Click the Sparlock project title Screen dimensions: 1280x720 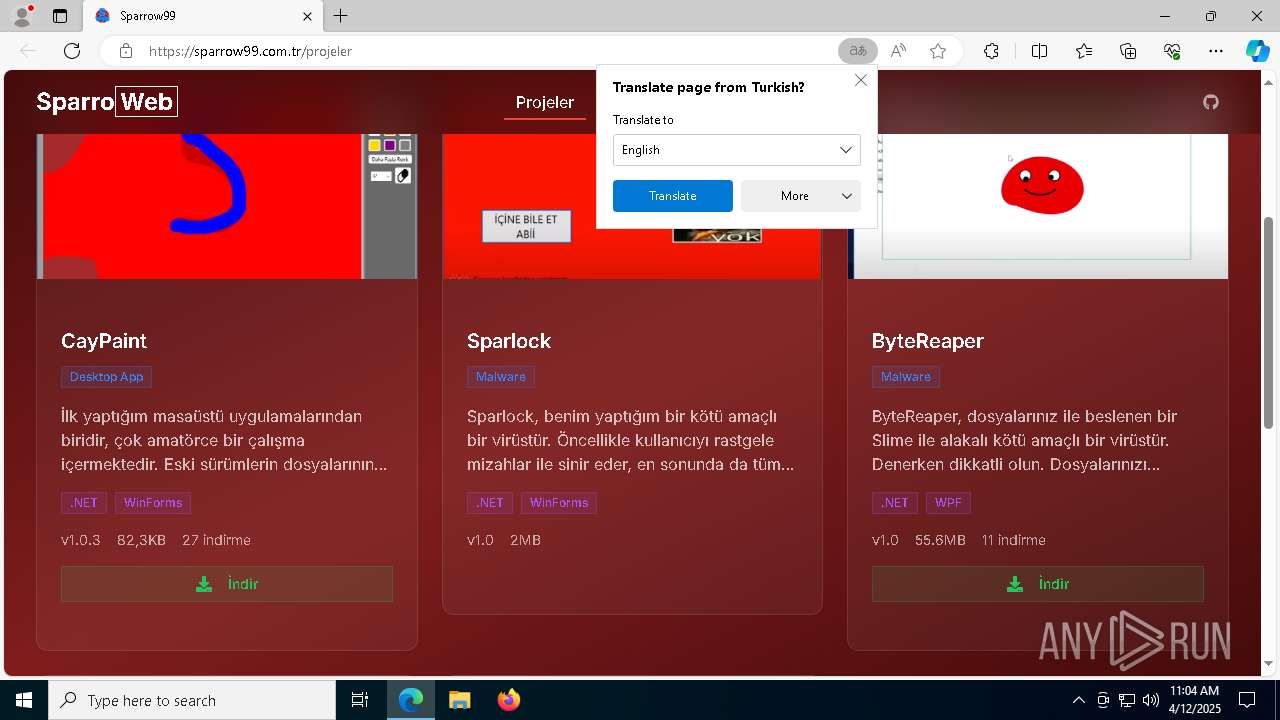point(509,341)
